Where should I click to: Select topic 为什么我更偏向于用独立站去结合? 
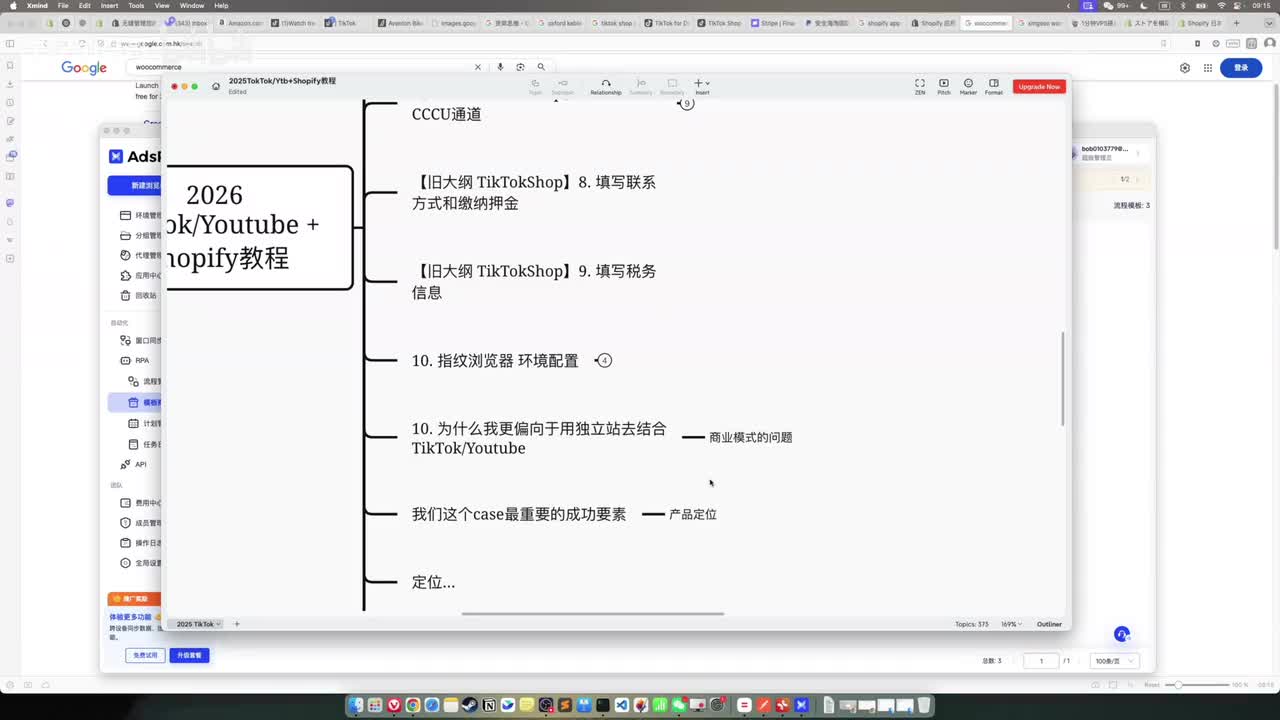539,438
